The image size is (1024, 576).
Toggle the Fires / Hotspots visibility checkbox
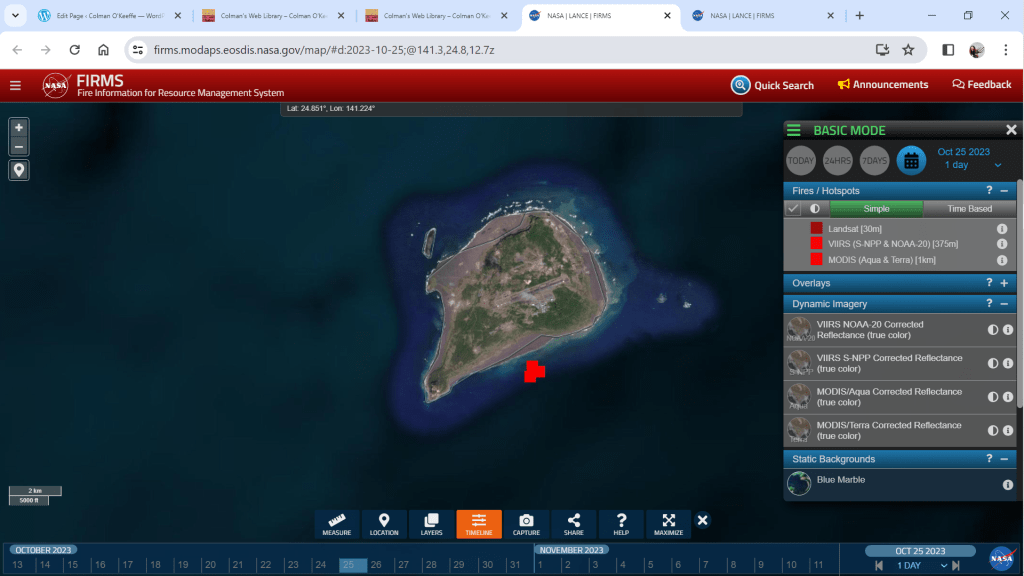(793, 208)
